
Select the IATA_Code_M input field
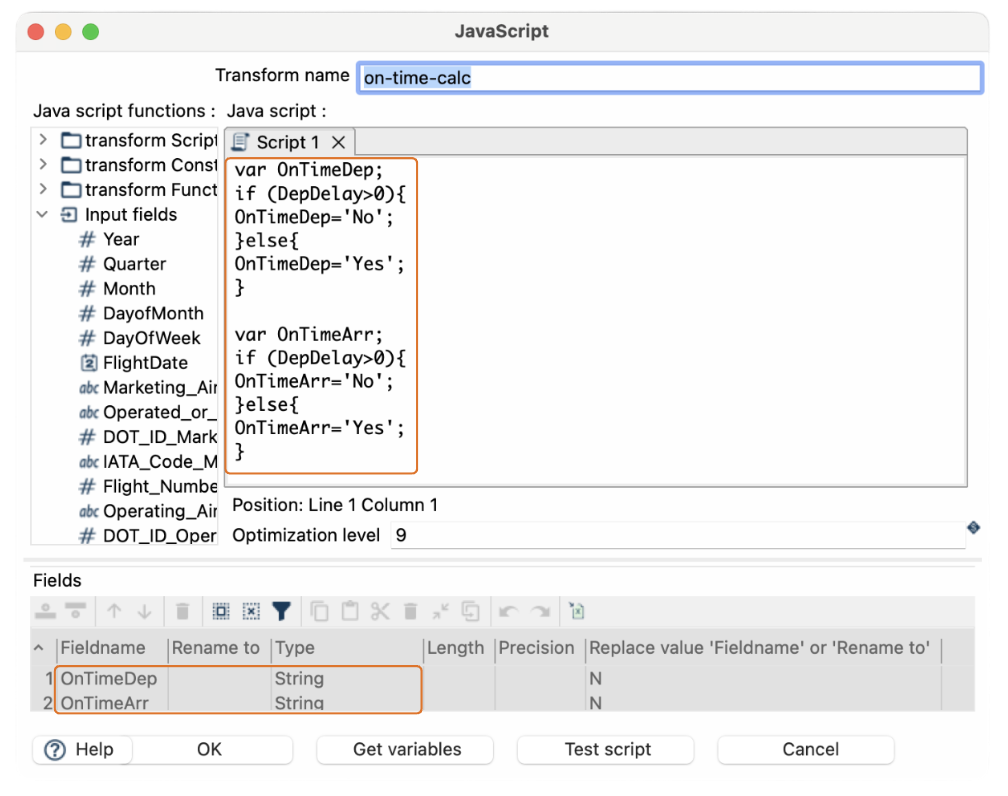[159, 462]
